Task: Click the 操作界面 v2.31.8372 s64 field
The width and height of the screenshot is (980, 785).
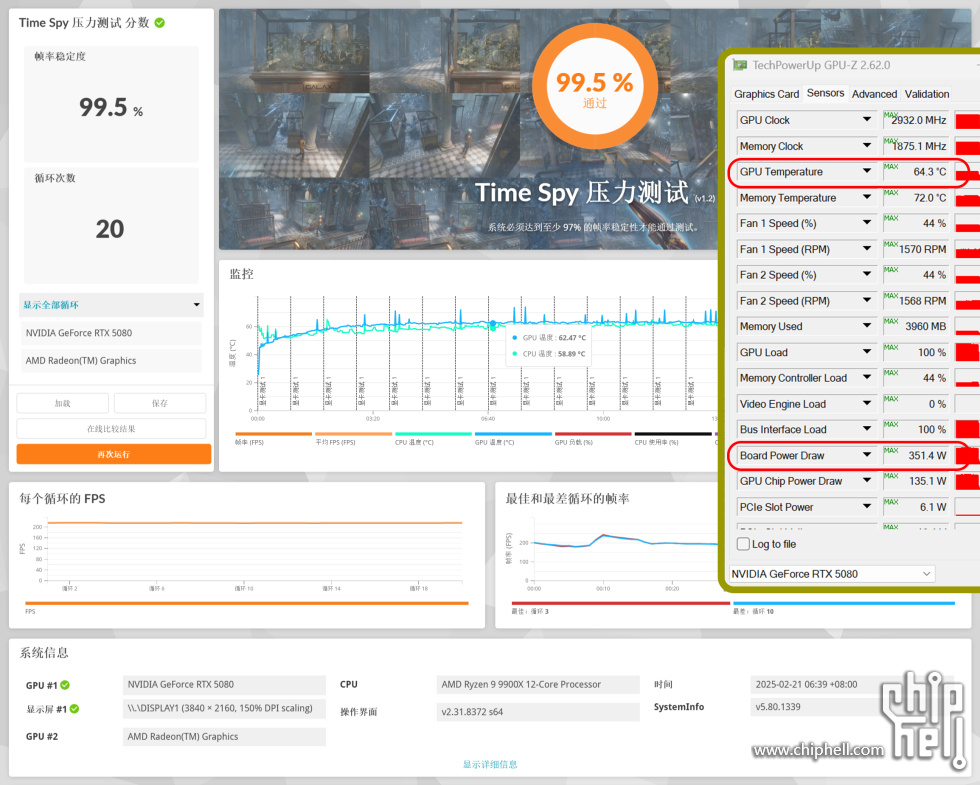Action: tap(538, 712)
